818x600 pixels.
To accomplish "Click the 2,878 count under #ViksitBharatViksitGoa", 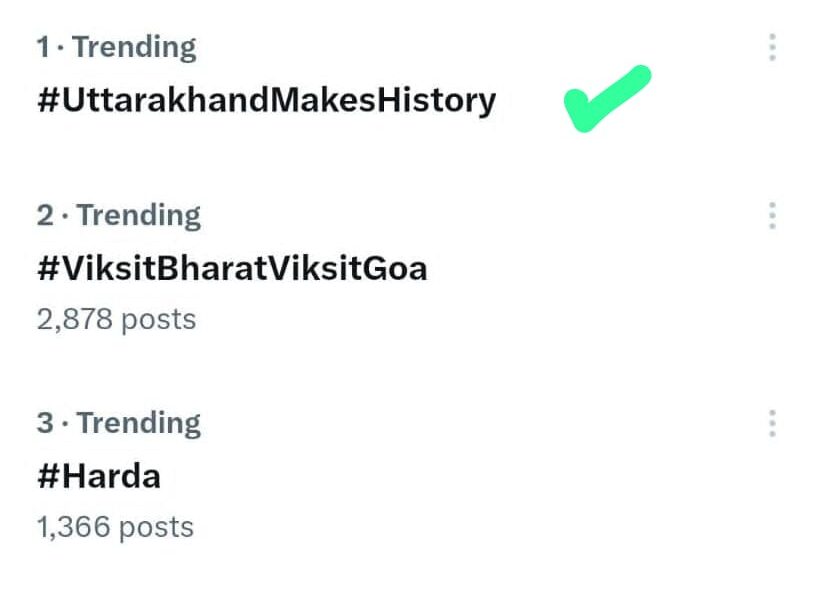I will (74, 319).
